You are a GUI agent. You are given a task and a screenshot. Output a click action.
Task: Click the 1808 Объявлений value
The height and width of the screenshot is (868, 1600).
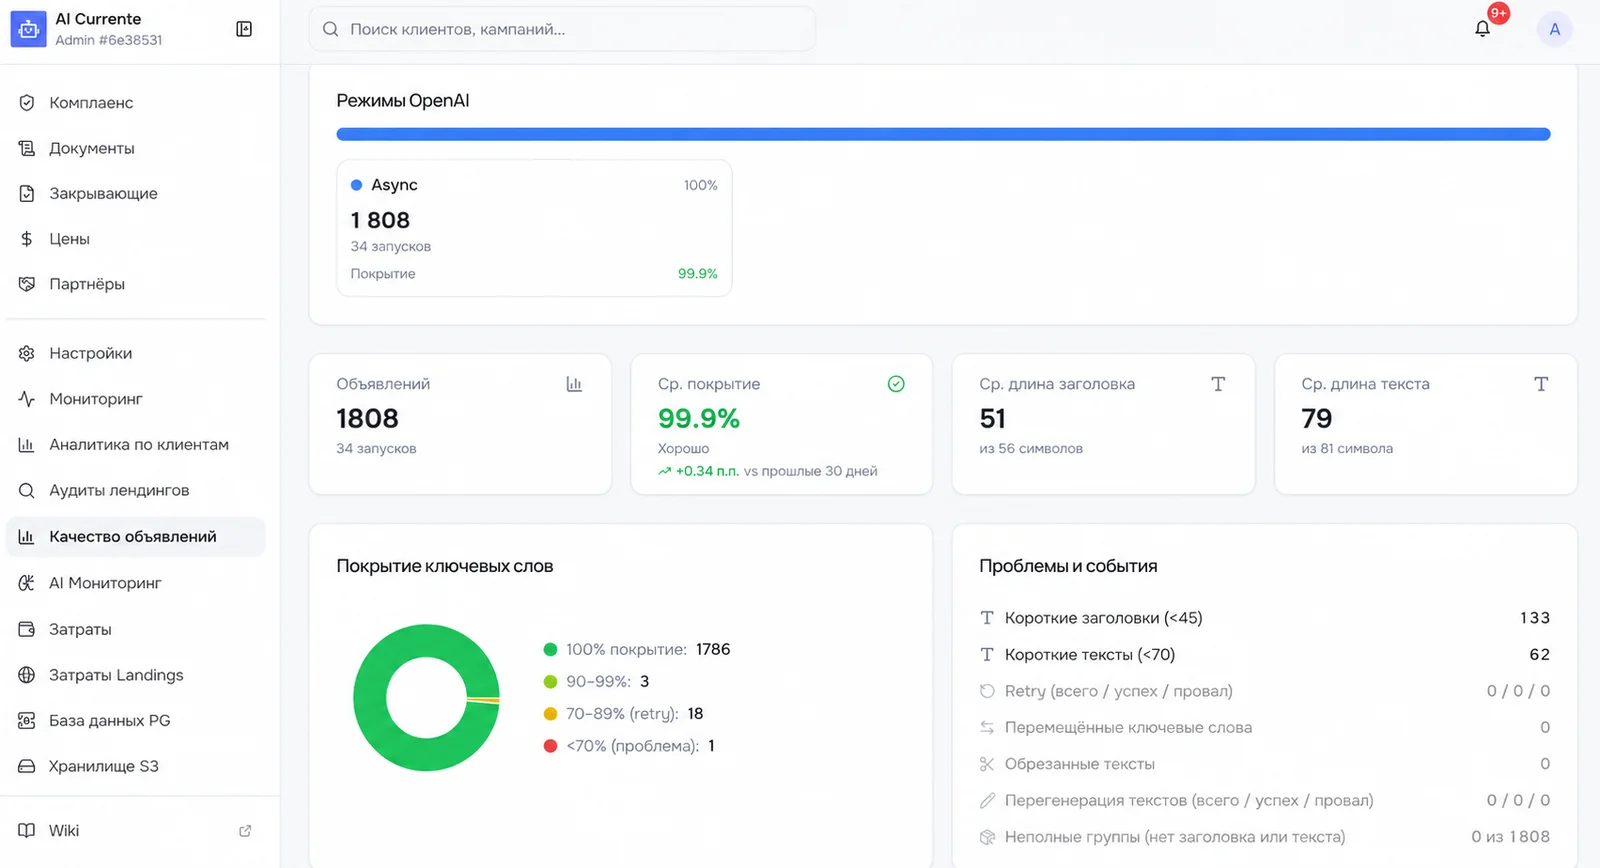pos(367,418)
